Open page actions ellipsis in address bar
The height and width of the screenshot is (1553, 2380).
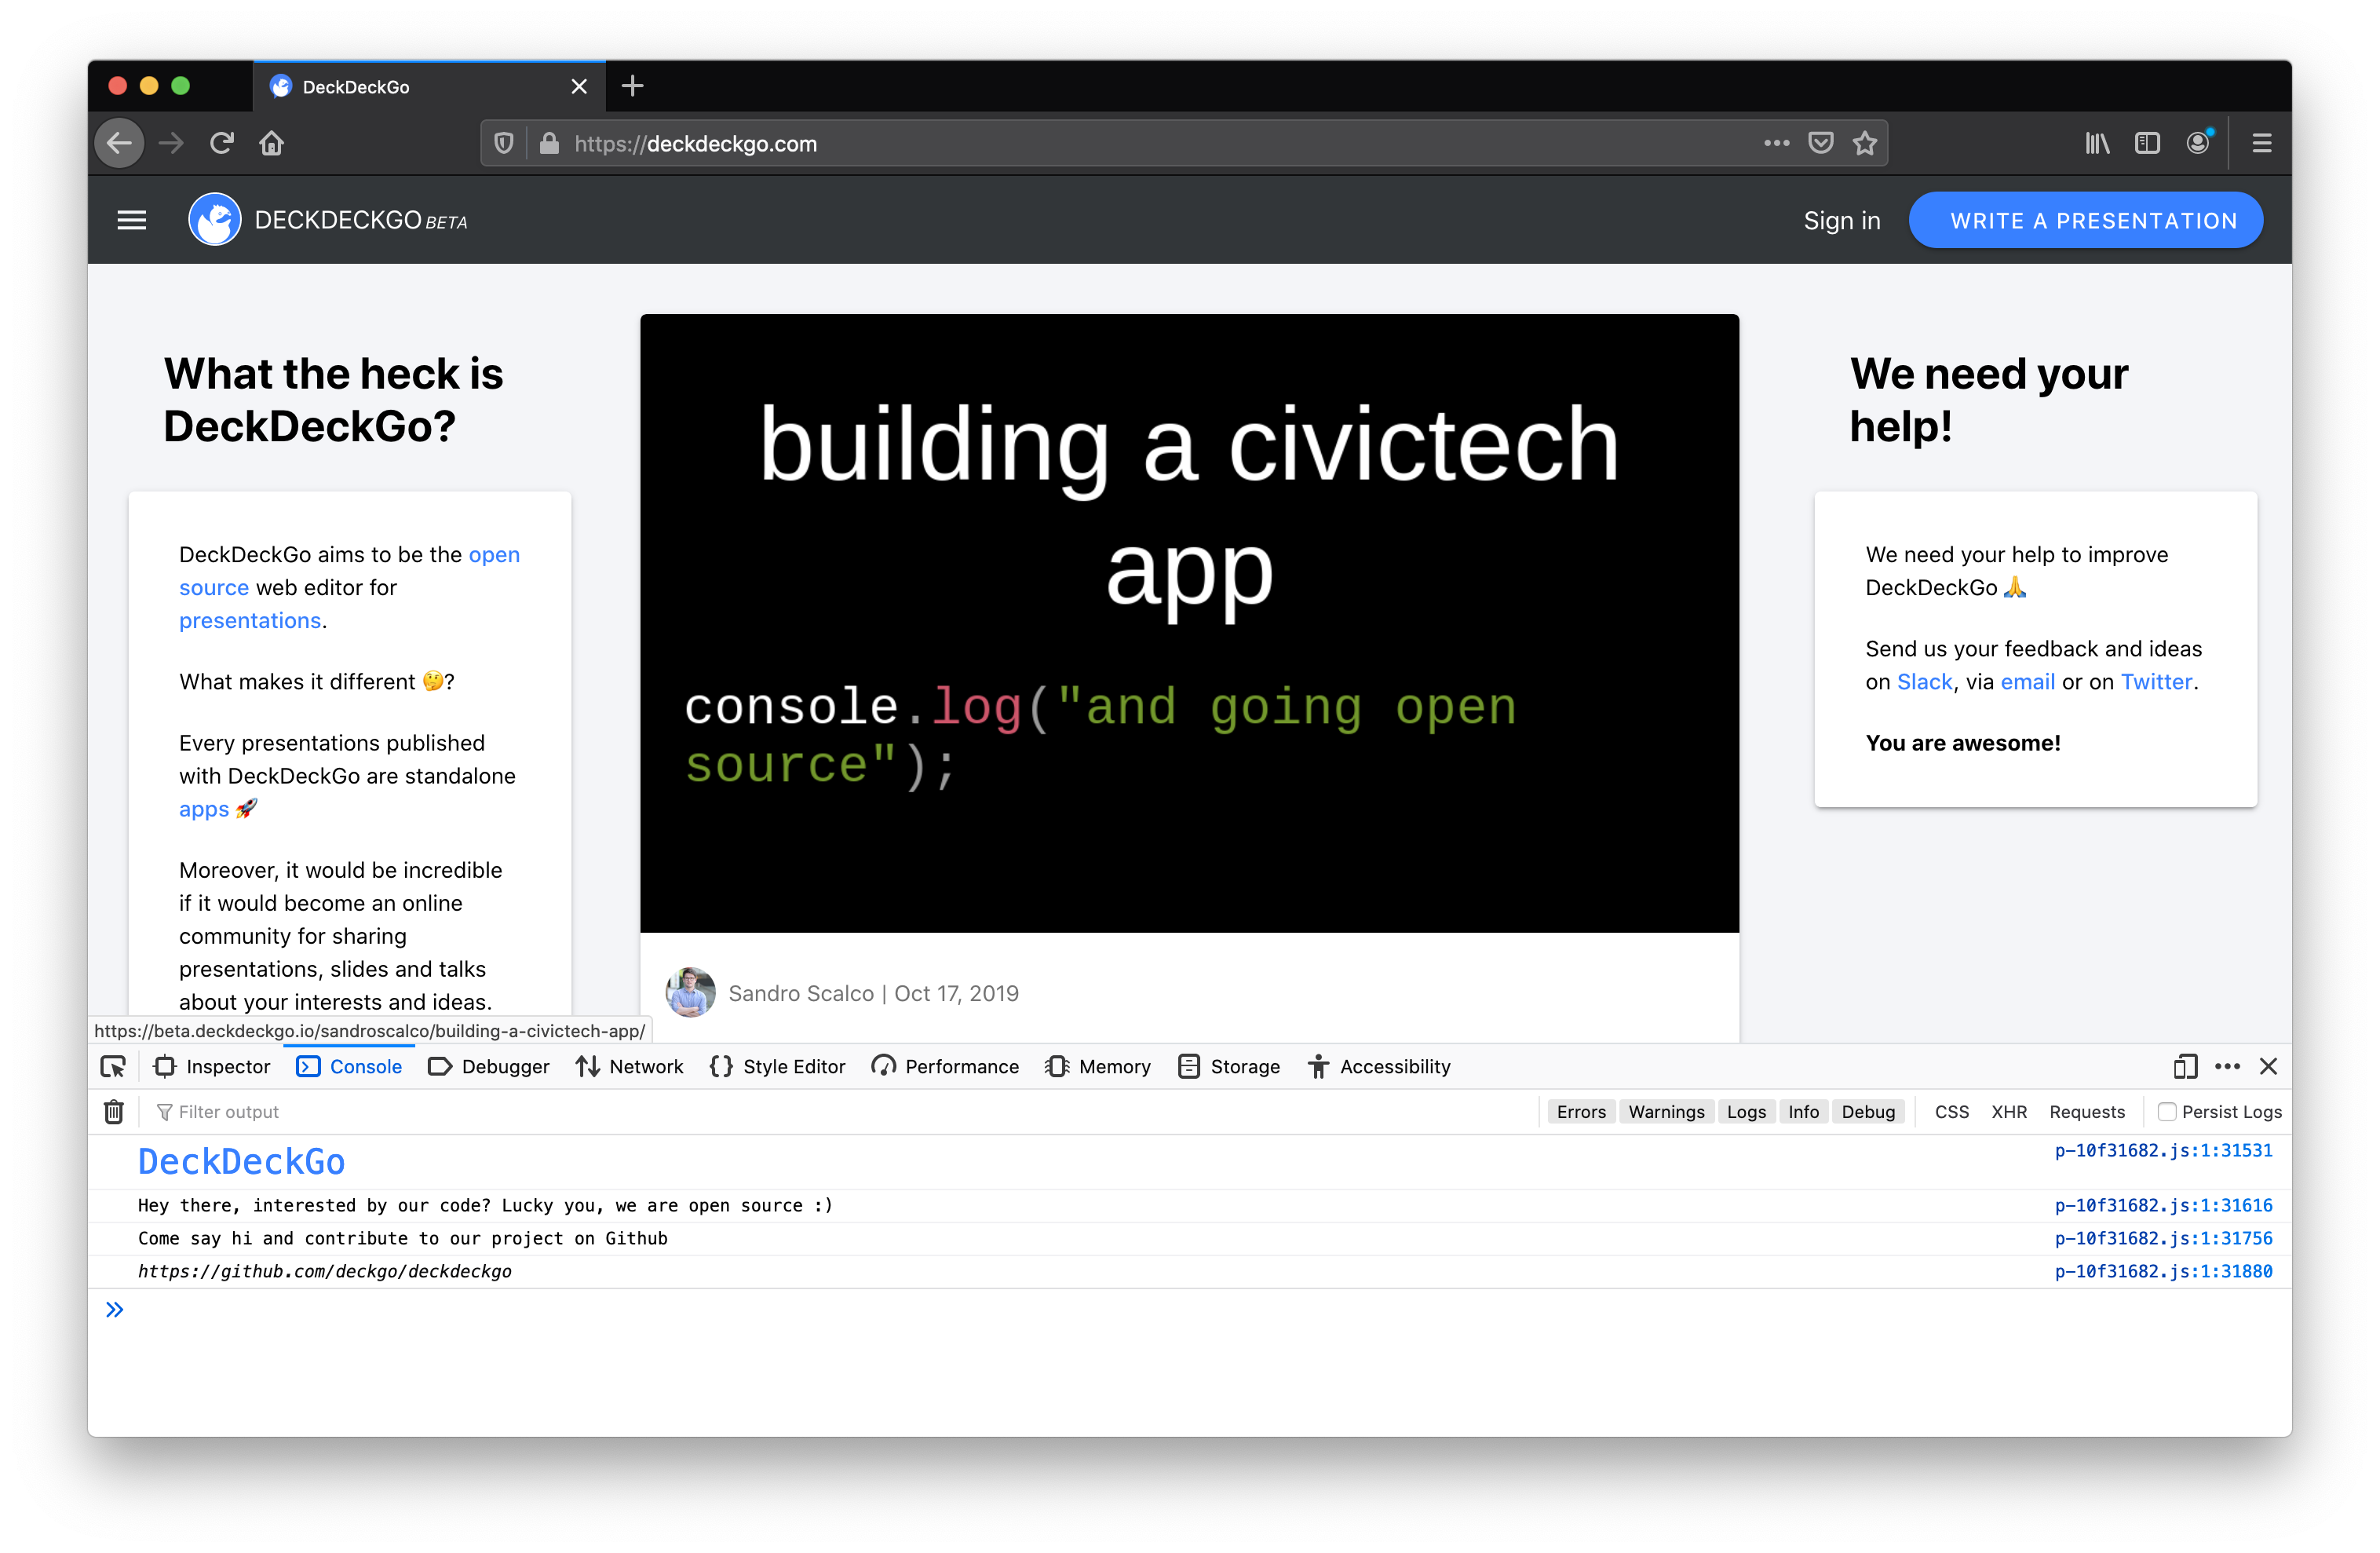coord(1776,143)
